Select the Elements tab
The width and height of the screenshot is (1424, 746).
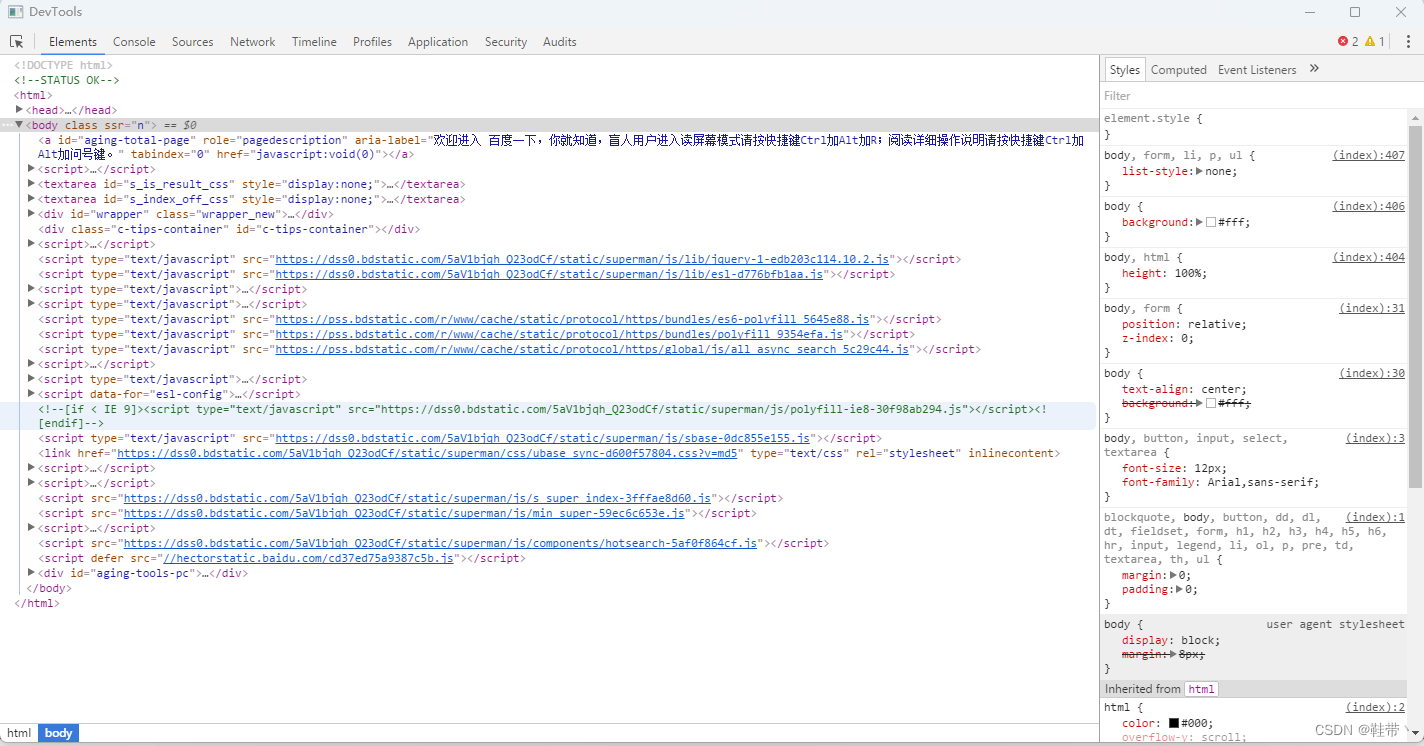[73, 42]
